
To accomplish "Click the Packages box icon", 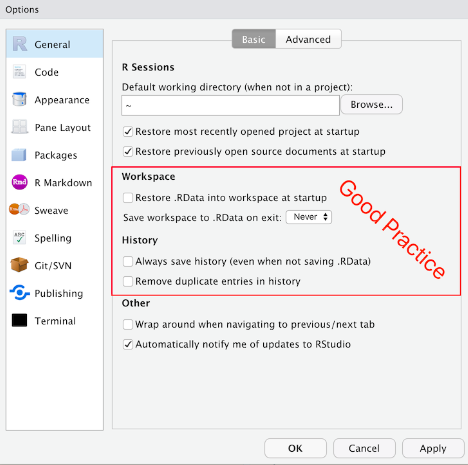I will (19, 155).
